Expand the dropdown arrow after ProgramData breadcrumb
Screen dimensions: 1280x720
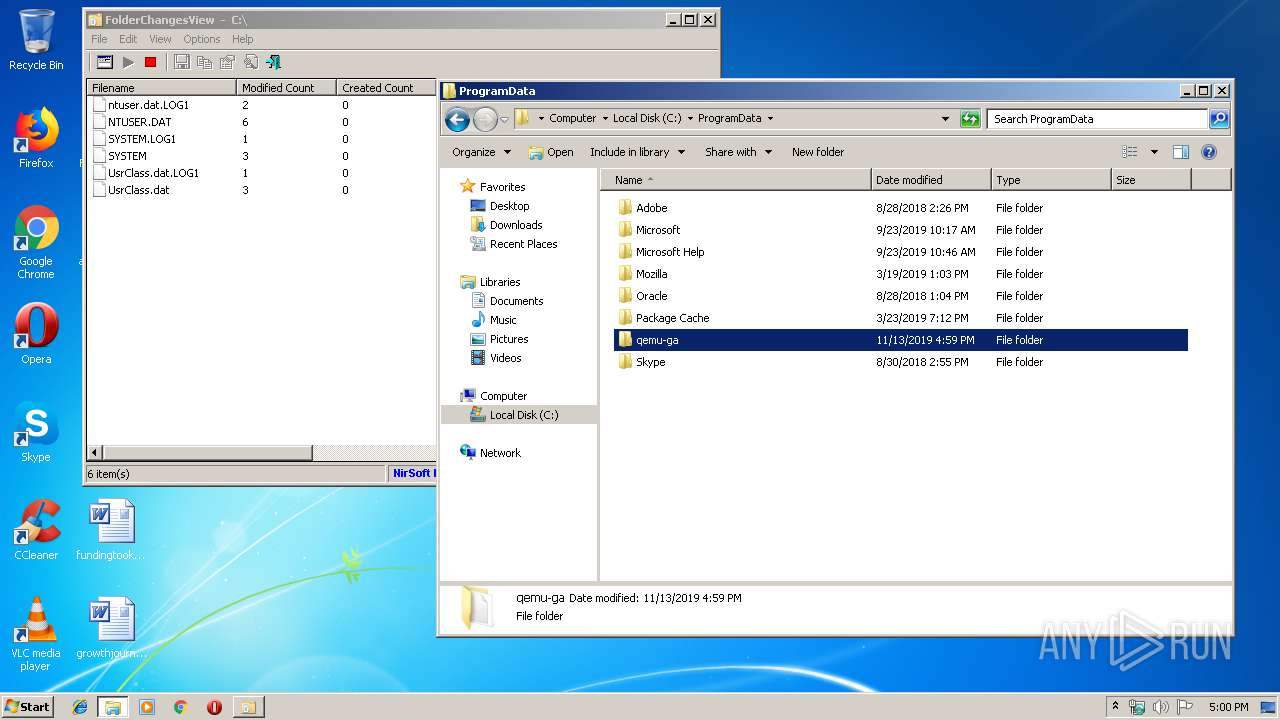770,118
